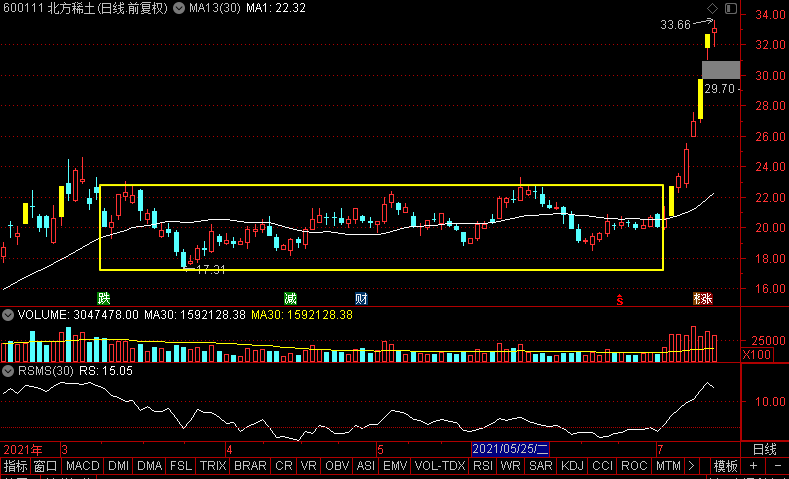This screenshot has width=789, height=479.
Task: Choose the ASI indicator tab
Action: [x=365, y=465]
